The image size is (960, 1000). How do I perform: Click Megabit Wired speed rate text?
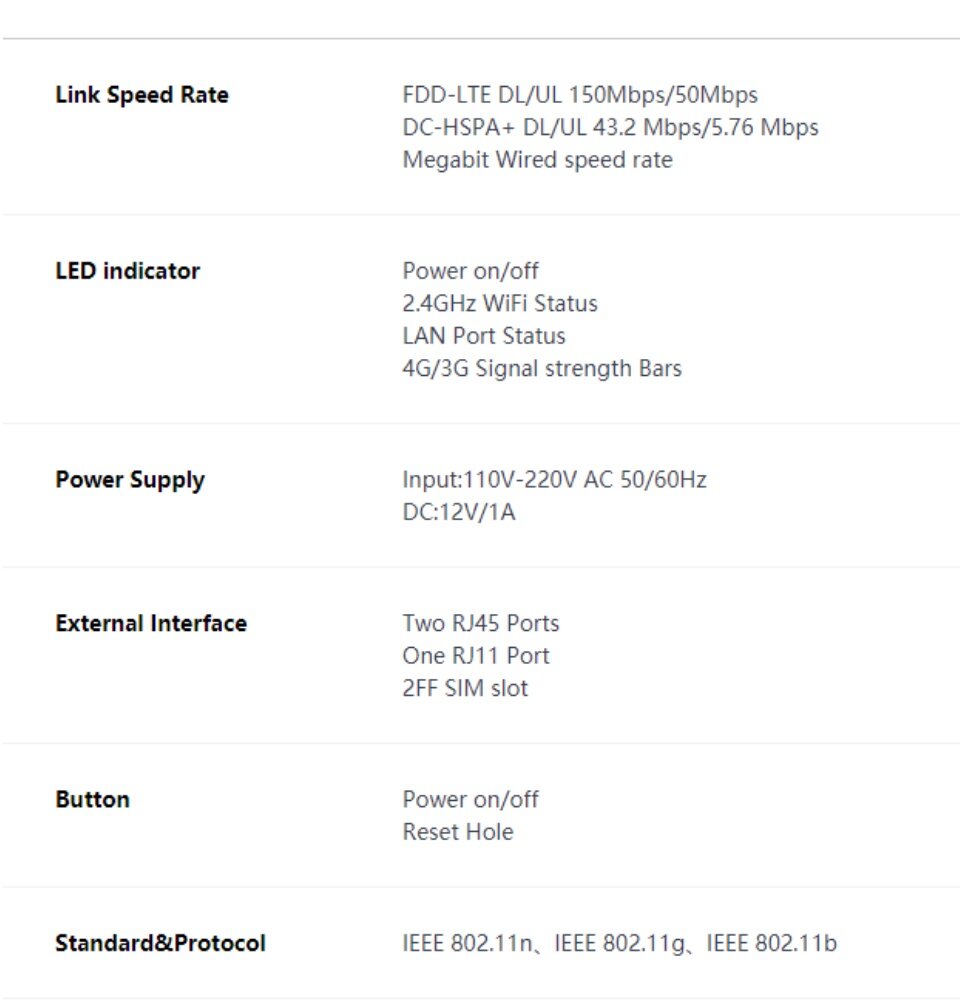pyautogui.click(x=538, y=159)
